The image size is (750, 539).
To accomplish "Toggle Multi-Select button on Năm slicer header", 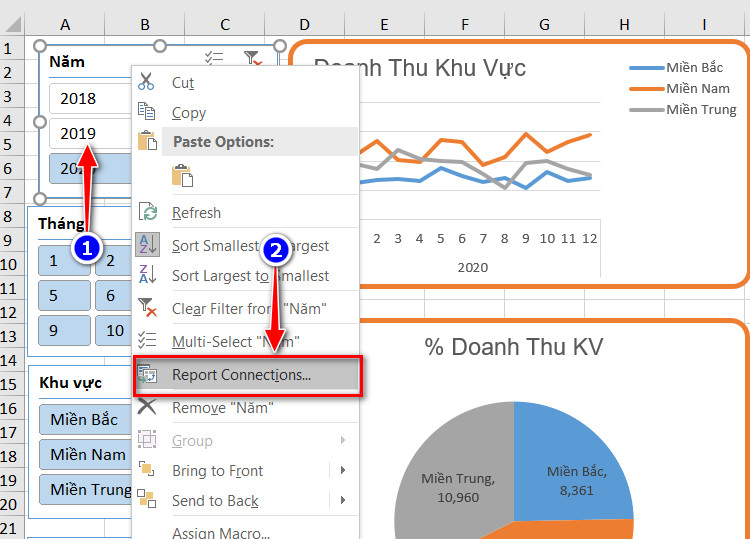I will click(x=214, y=58).
